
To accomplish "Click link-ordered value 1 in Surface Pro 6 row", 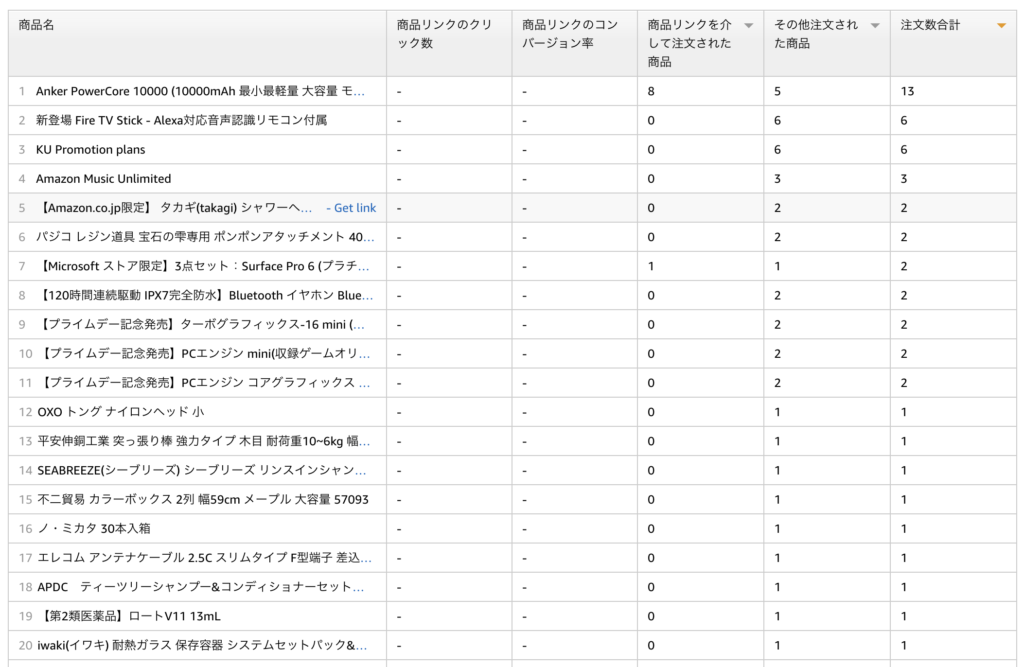I will 651,267.
